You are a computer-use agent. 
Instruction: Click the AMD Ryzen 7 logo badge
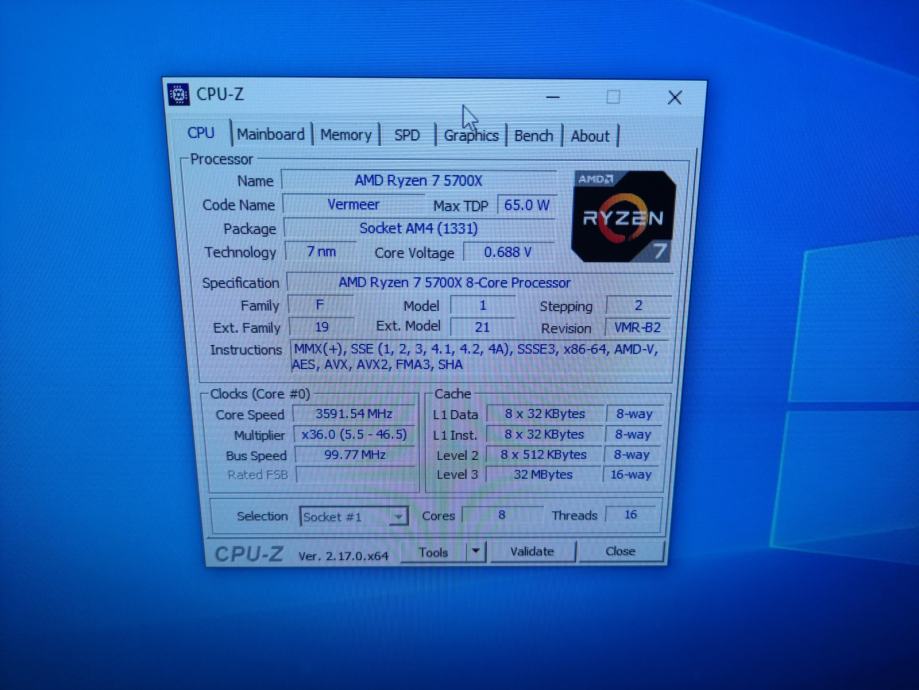[624, 216]
